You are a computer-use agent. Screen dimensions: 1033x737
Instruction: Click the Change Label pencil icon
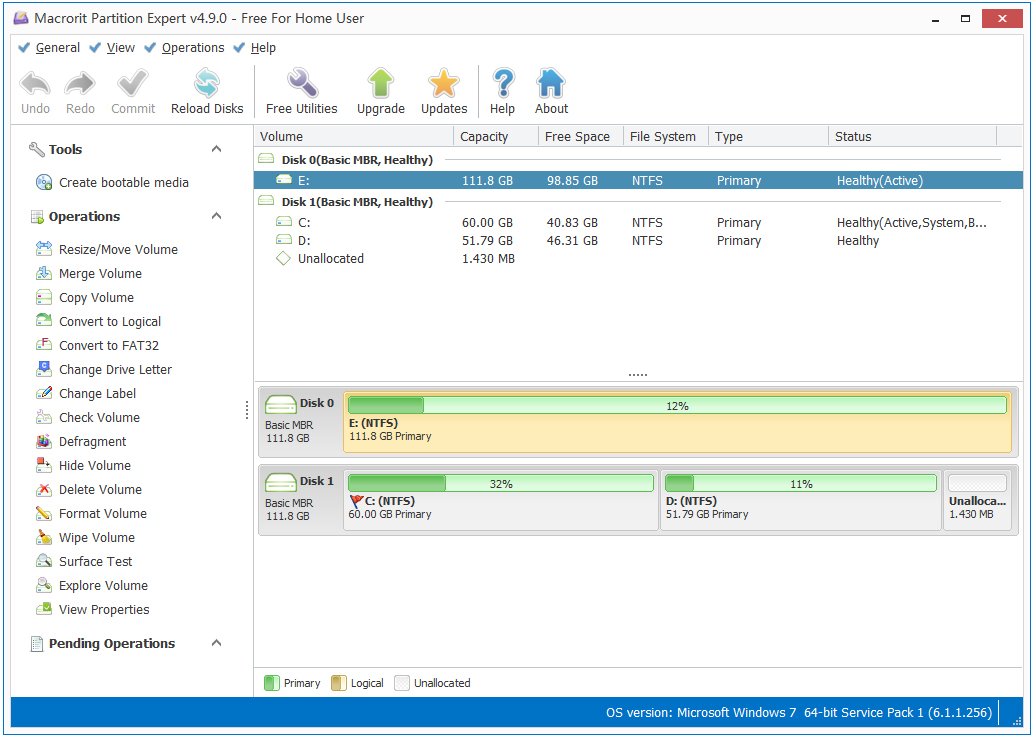click(43, 393)
